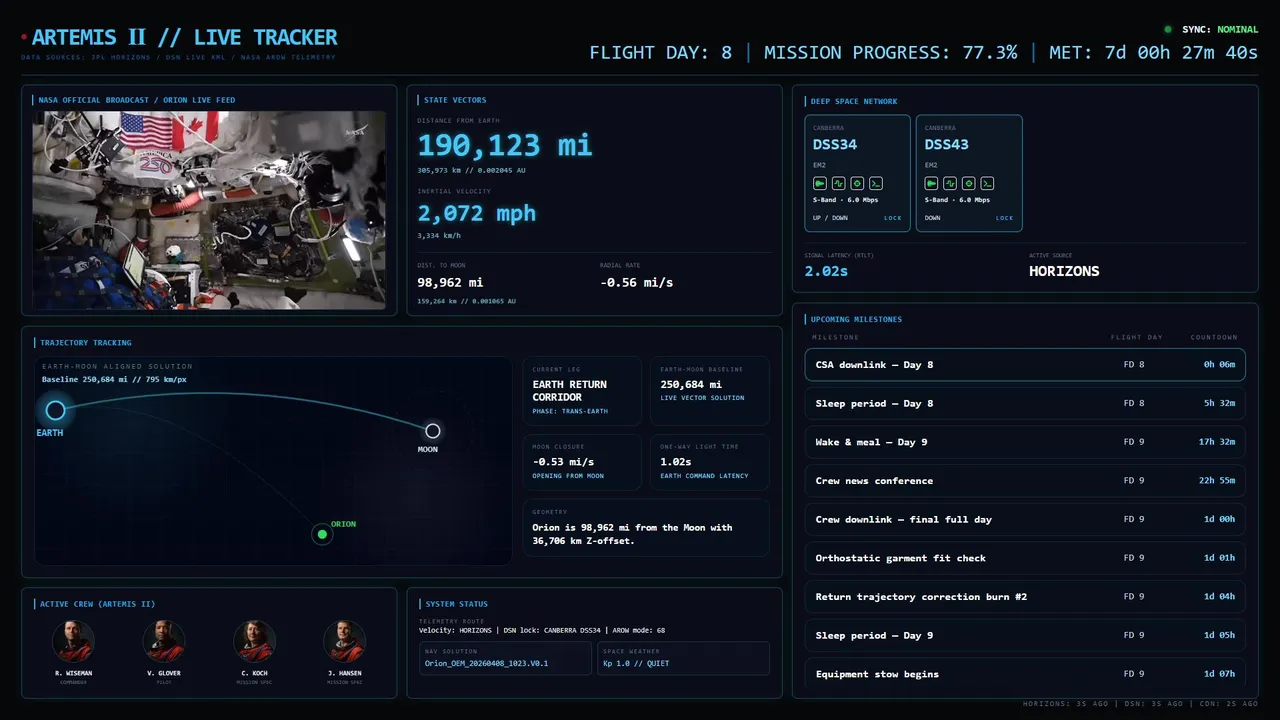
Task: Click the DSS34 waveform icon
Action: click(x=838, y=183)
